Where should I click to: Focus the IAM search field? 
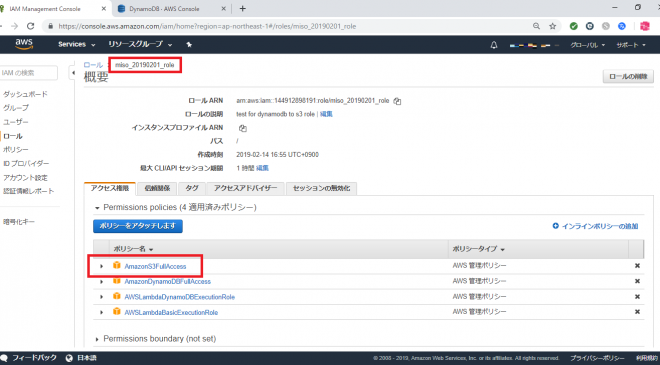point(28,73)
